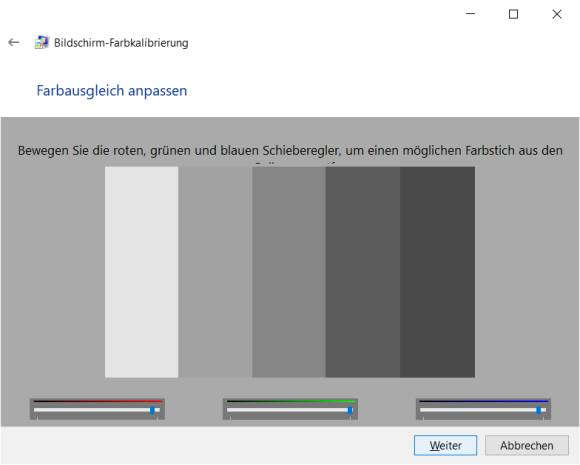The width and height of the screenshot is (580, 465).
Task: Minimize the calibration window
Action: (x=471, y=14)
